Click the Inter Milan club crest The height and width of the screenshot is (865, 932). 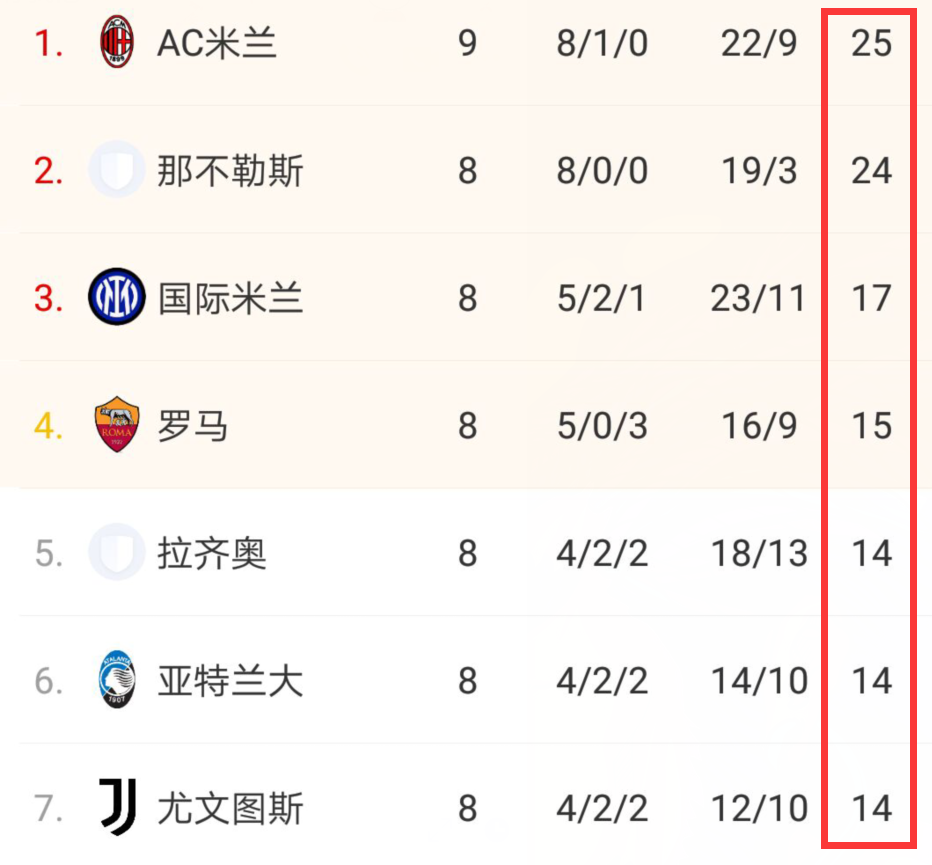[x=117, y=297]
